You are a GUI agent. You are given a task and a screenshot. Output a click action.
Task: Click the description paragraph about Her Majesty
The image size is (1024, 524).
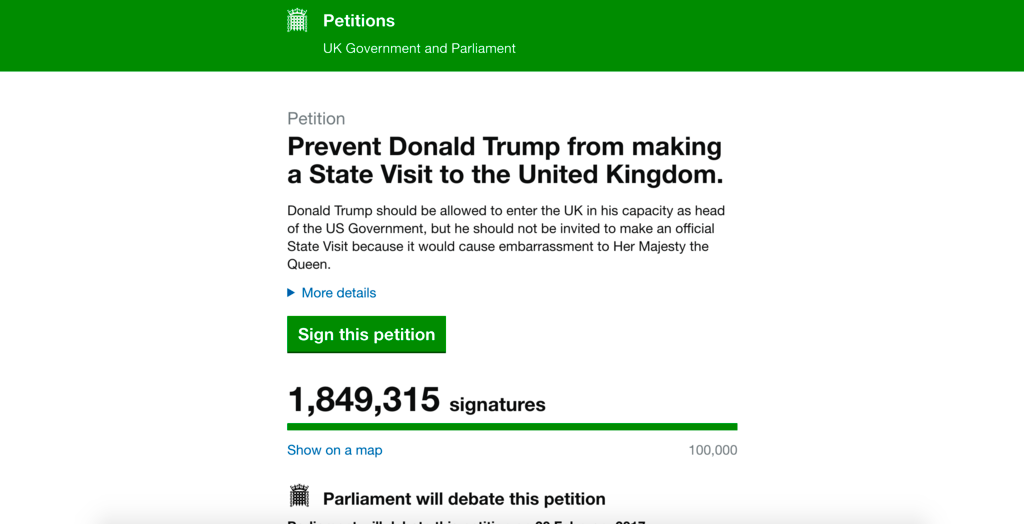(x=506, y=238)
